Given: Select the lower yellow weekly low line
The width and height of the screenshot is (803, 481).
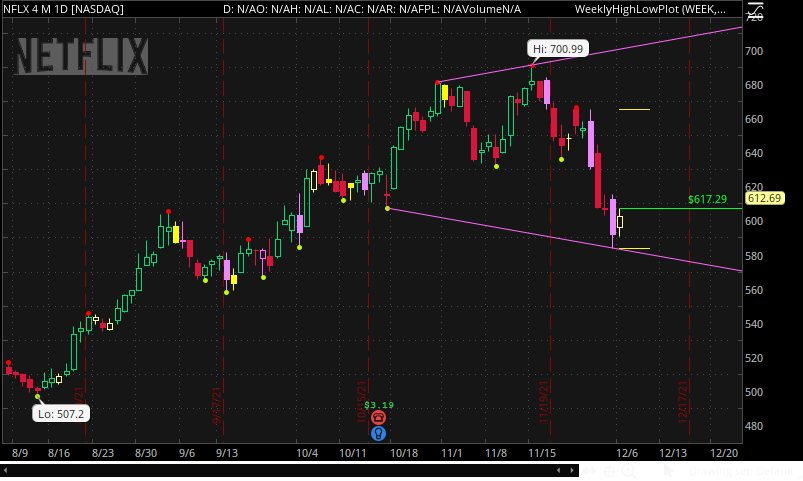Looking at the screenshot, I should [635, 249].
